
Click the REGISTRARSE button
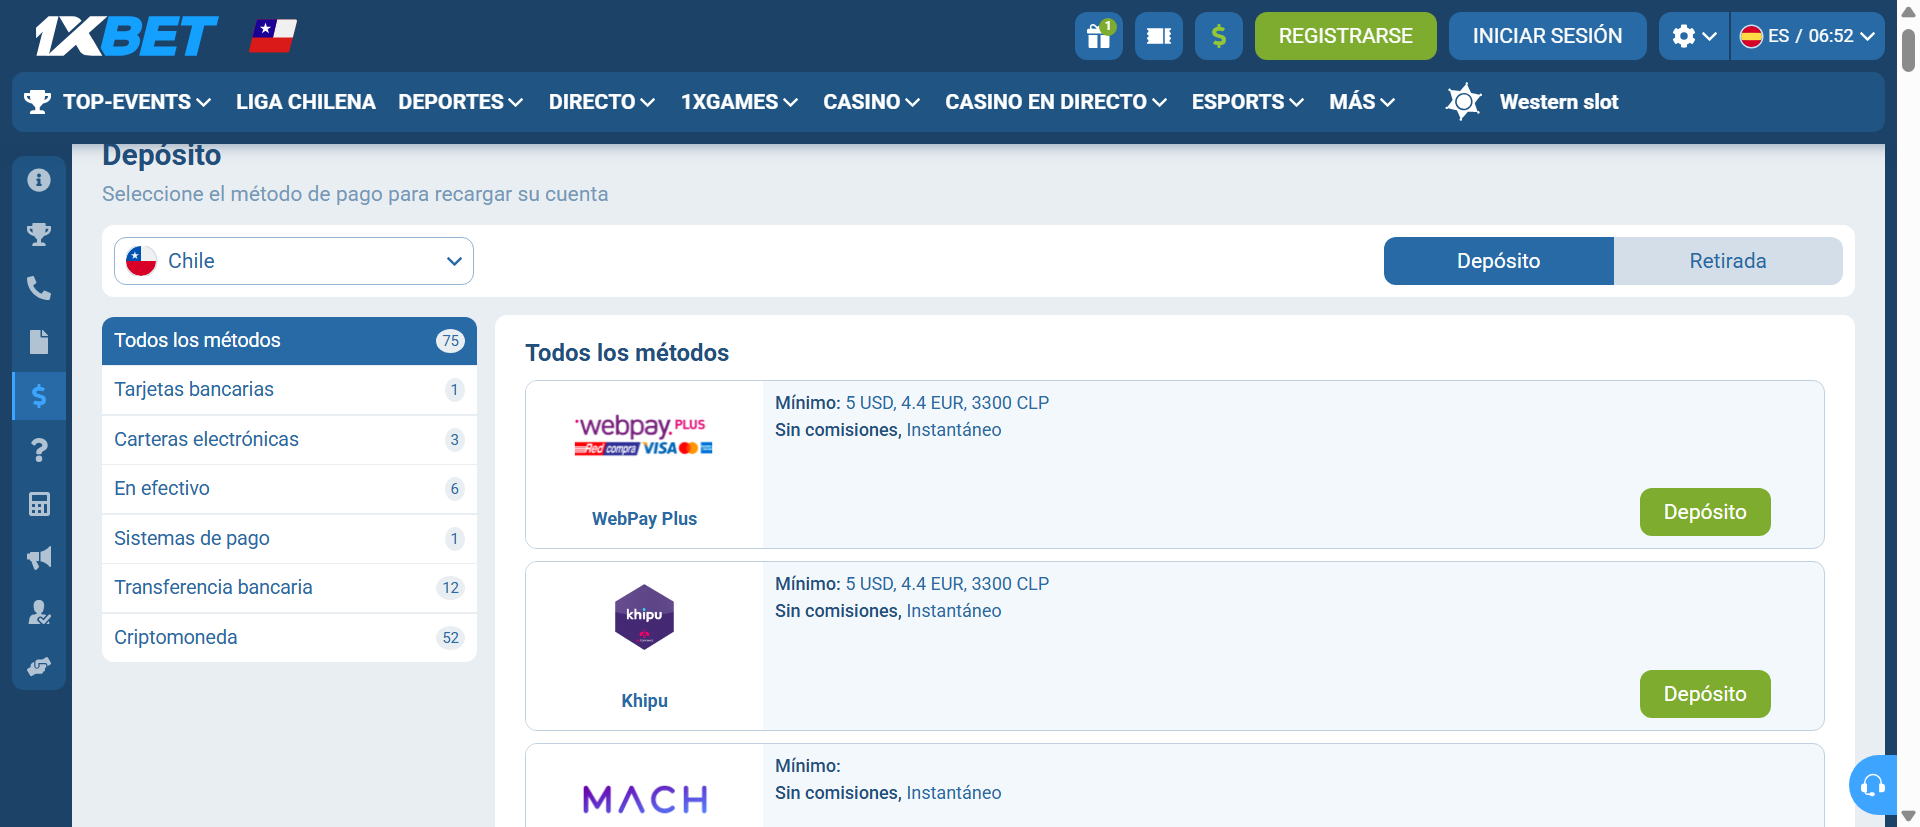(x=1345, y=36)
